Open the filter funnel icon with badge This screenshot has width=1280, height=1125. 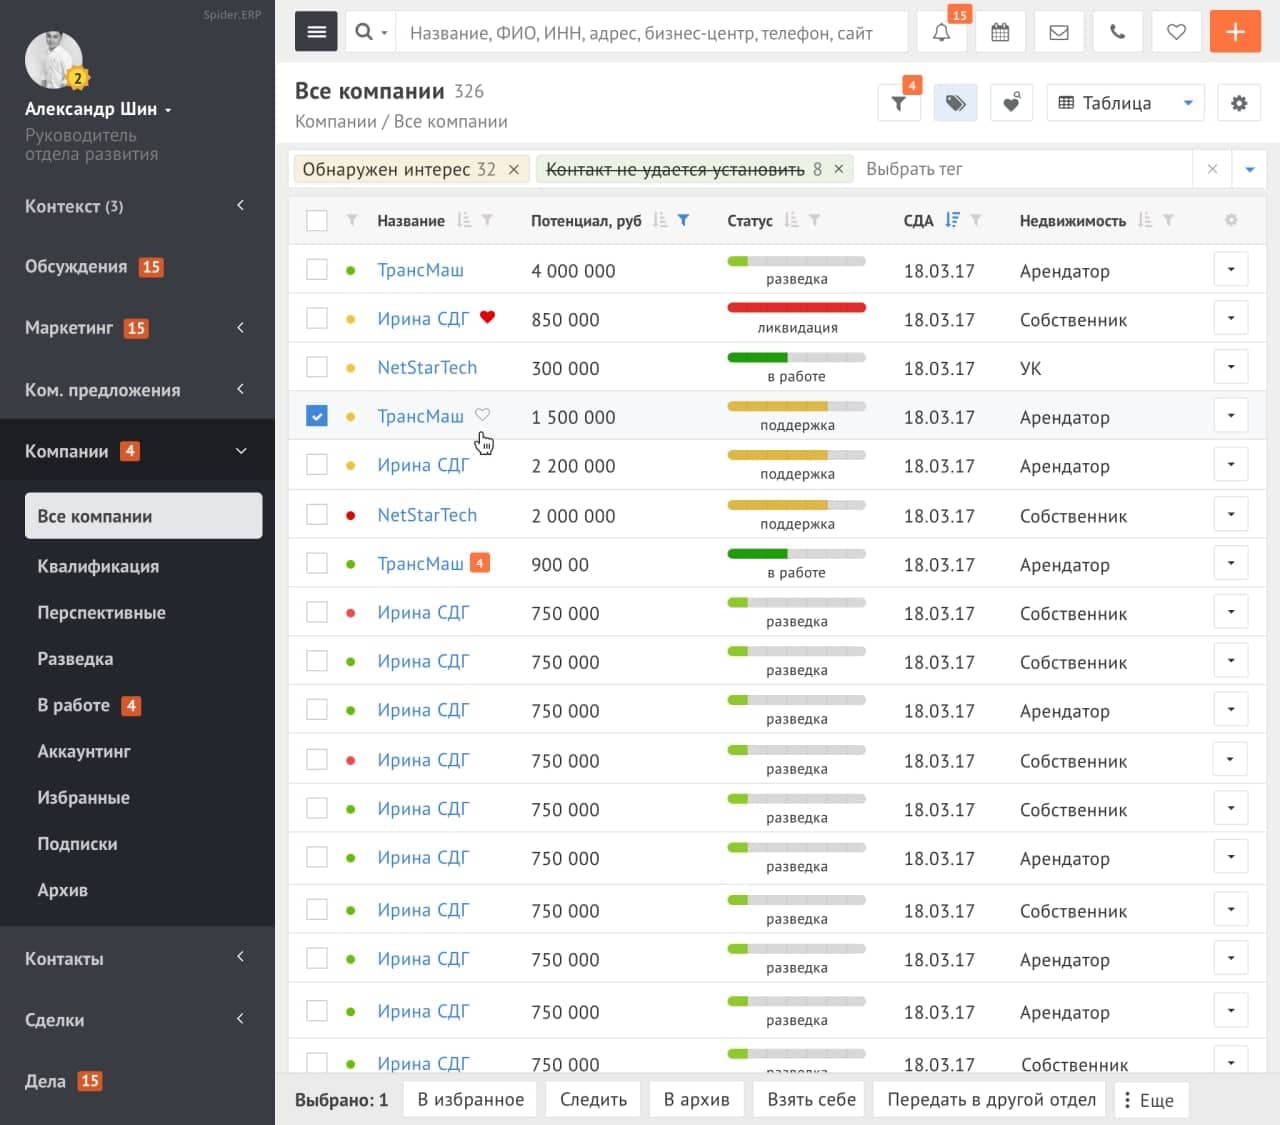point(898,103)
